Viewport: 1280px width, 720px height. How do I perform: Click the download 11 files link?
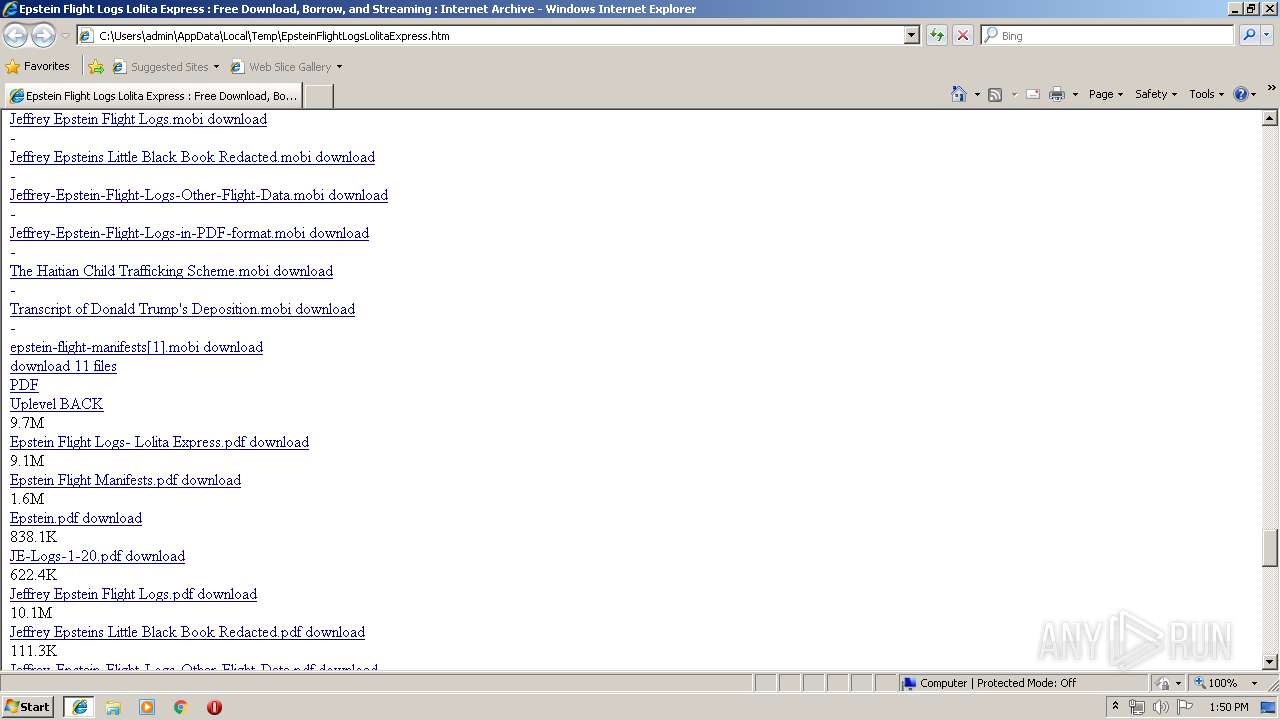click(63, 366)
